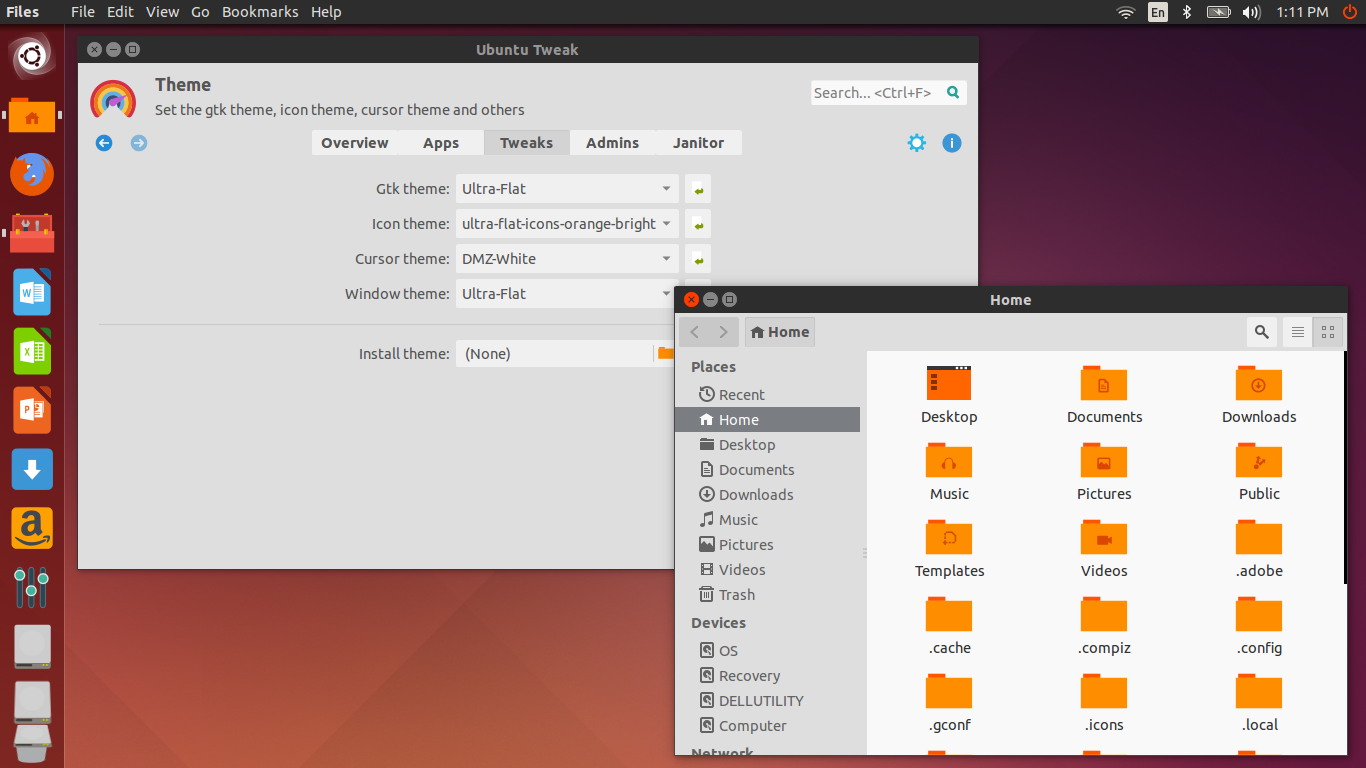The width and height of the screenshot is (1366, 768).
Task: Open the OS device in sidebar
Action: (x=767, y=651)
